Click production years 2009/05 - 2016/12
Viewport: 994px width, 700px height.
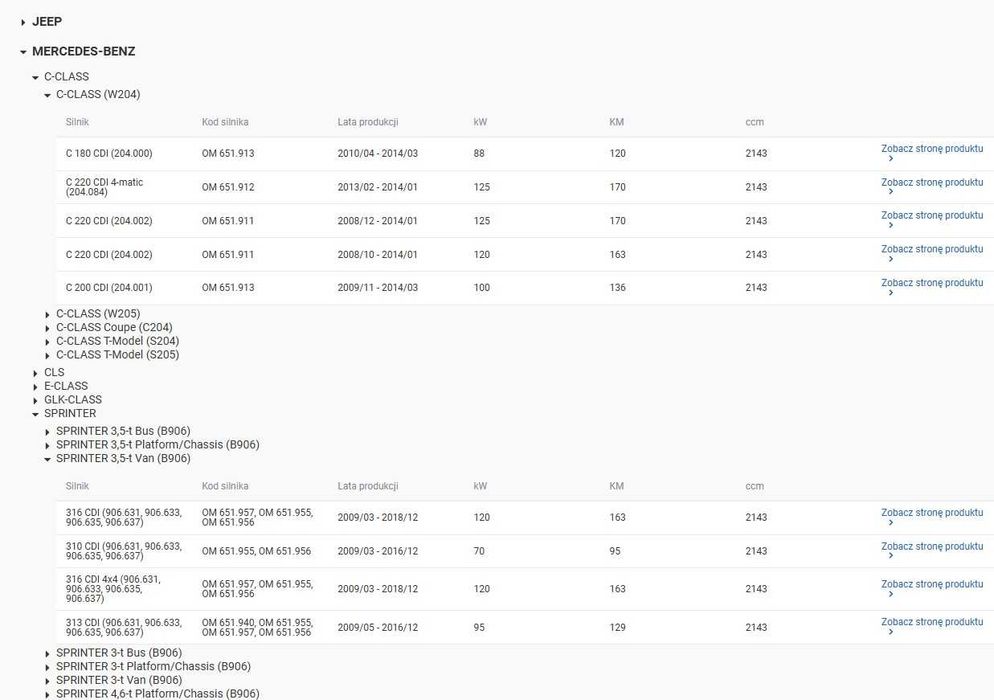(x=378, y=628)
